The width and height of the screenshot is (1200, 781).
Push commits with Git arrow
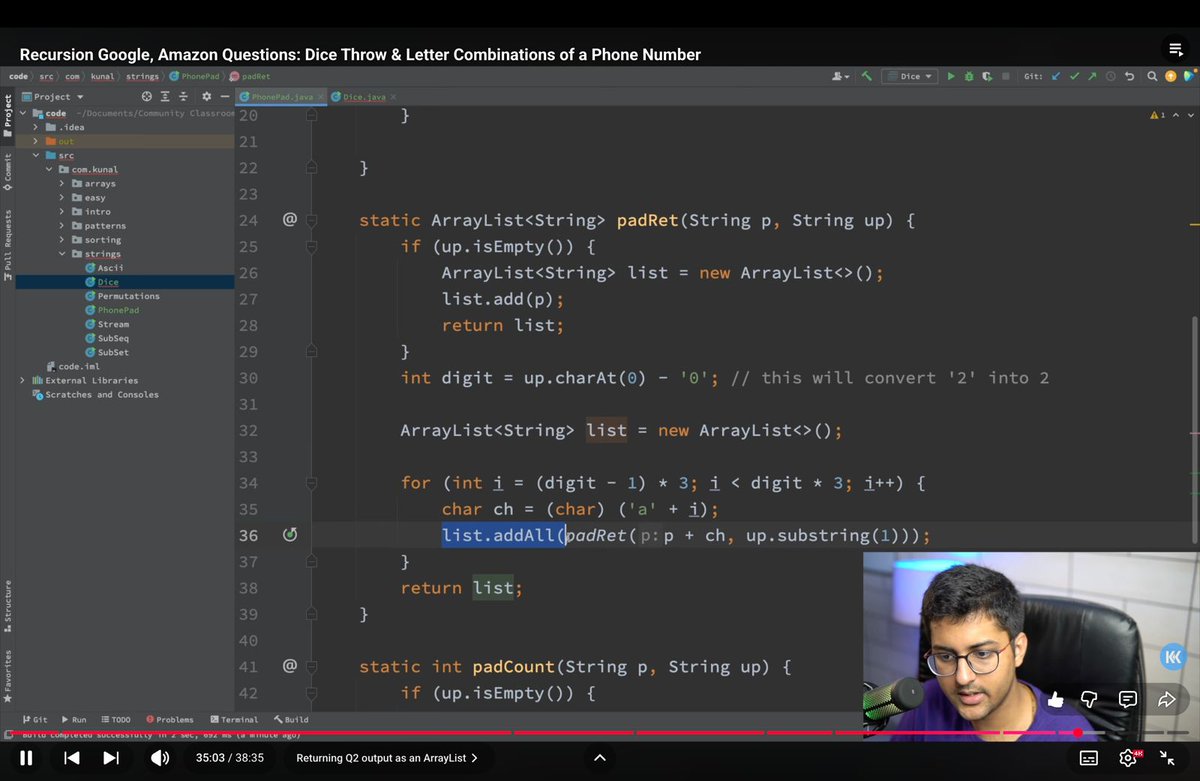[1092, 76]
